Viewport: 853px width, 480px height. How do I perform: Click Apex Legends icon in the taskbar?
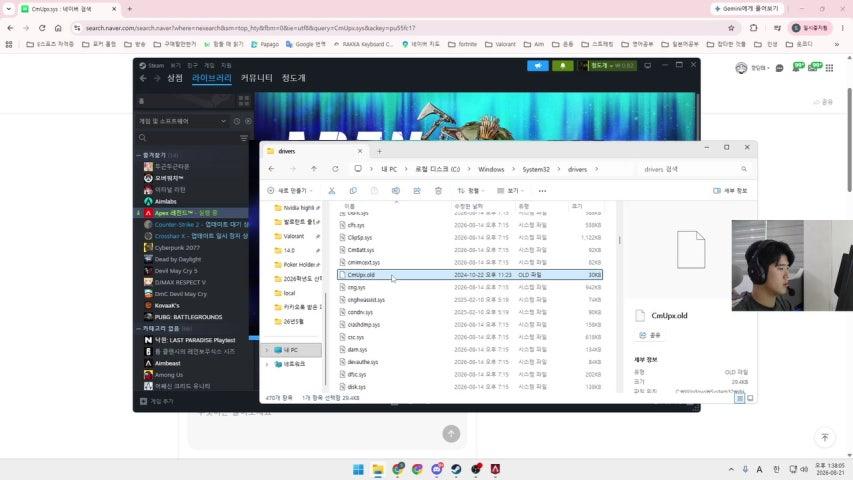click(496, 469)
